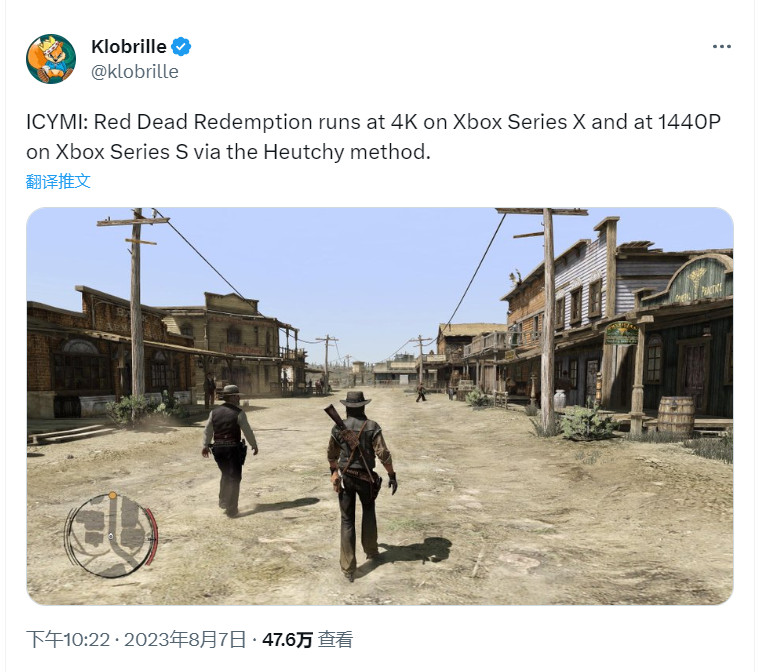The width and height of the screenshot is (766, 672).
Task: Click the 2023年8月7日 date
Action: pyautogui.click(x=185, y=640)
